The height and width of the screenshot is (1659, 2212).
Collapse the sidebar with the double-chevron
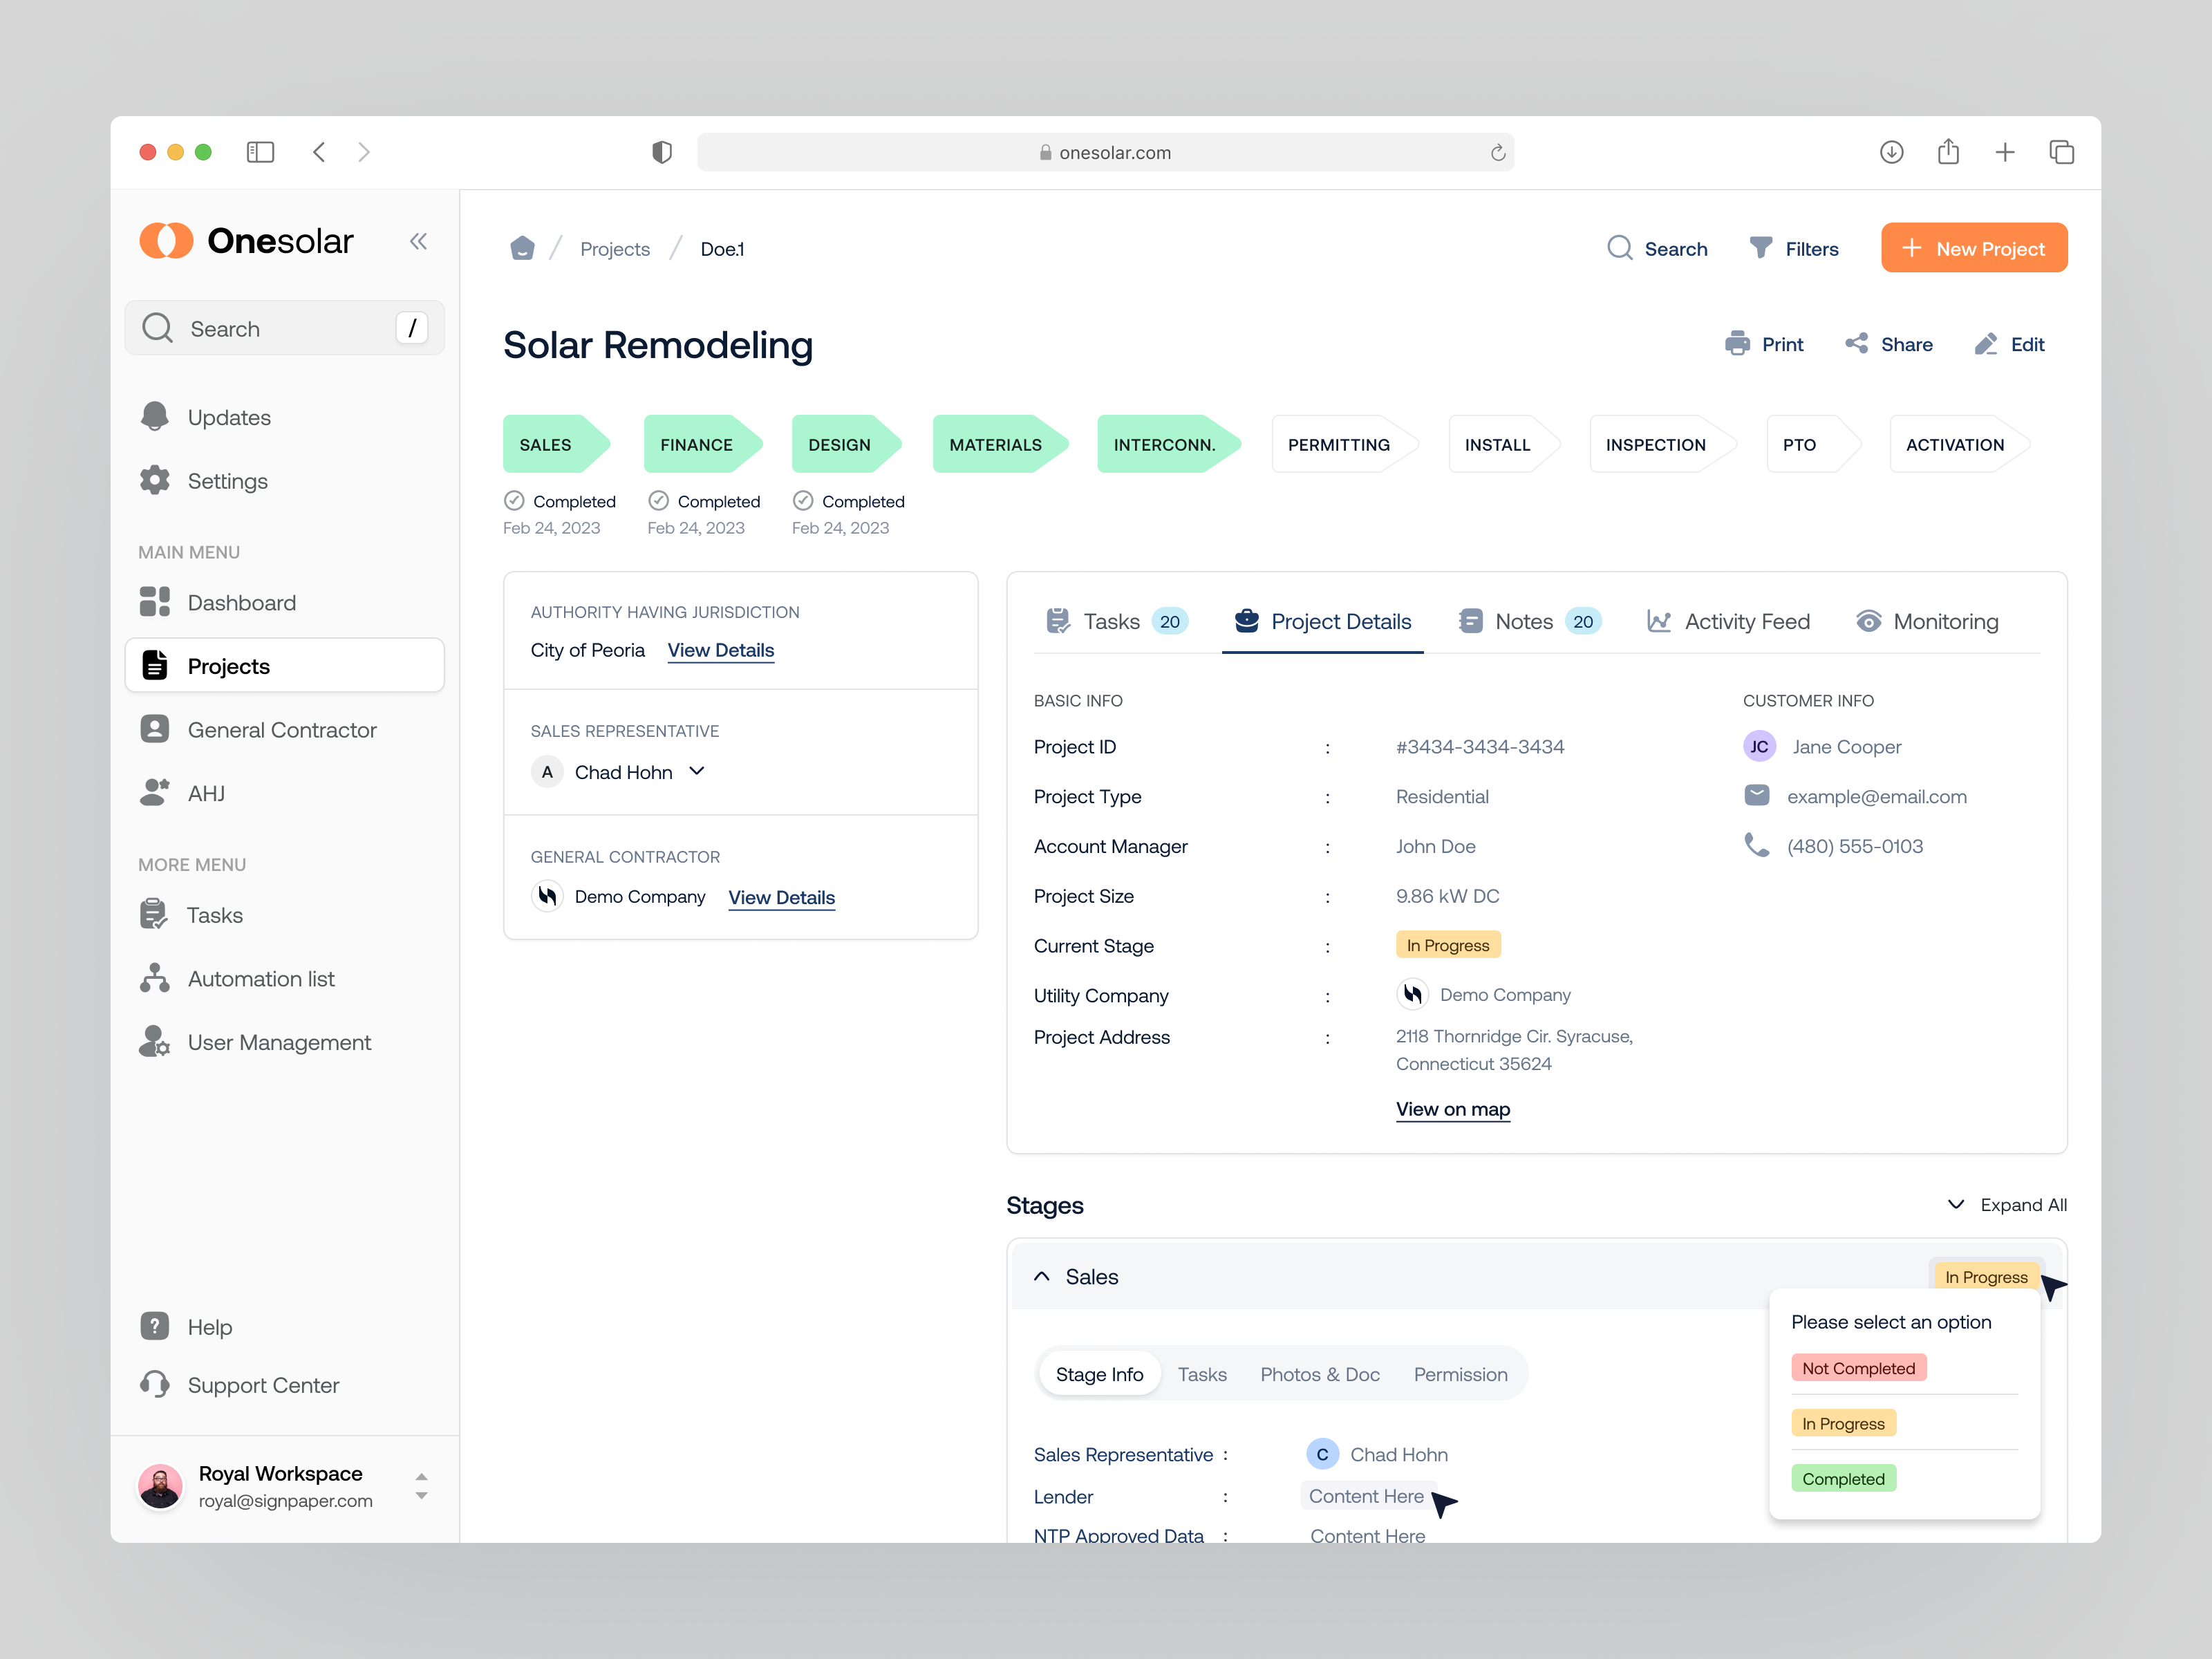(x=419, y=241)
